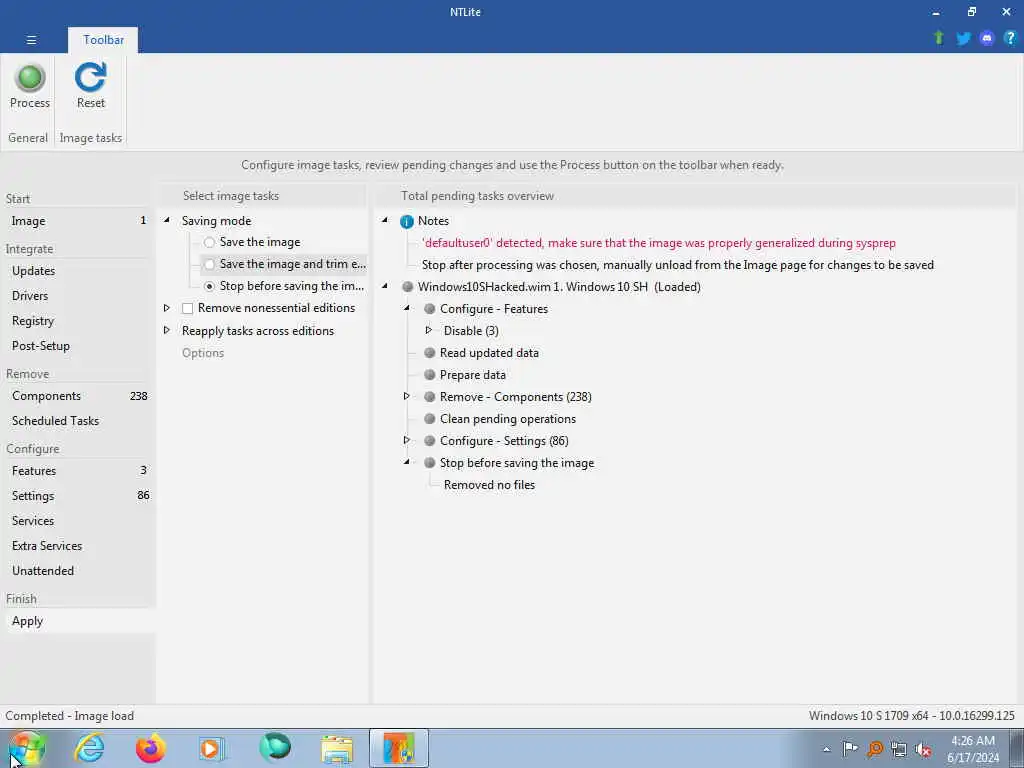Check Remove nonessential editions box
Screen dimensions: 1024x768
187,308
